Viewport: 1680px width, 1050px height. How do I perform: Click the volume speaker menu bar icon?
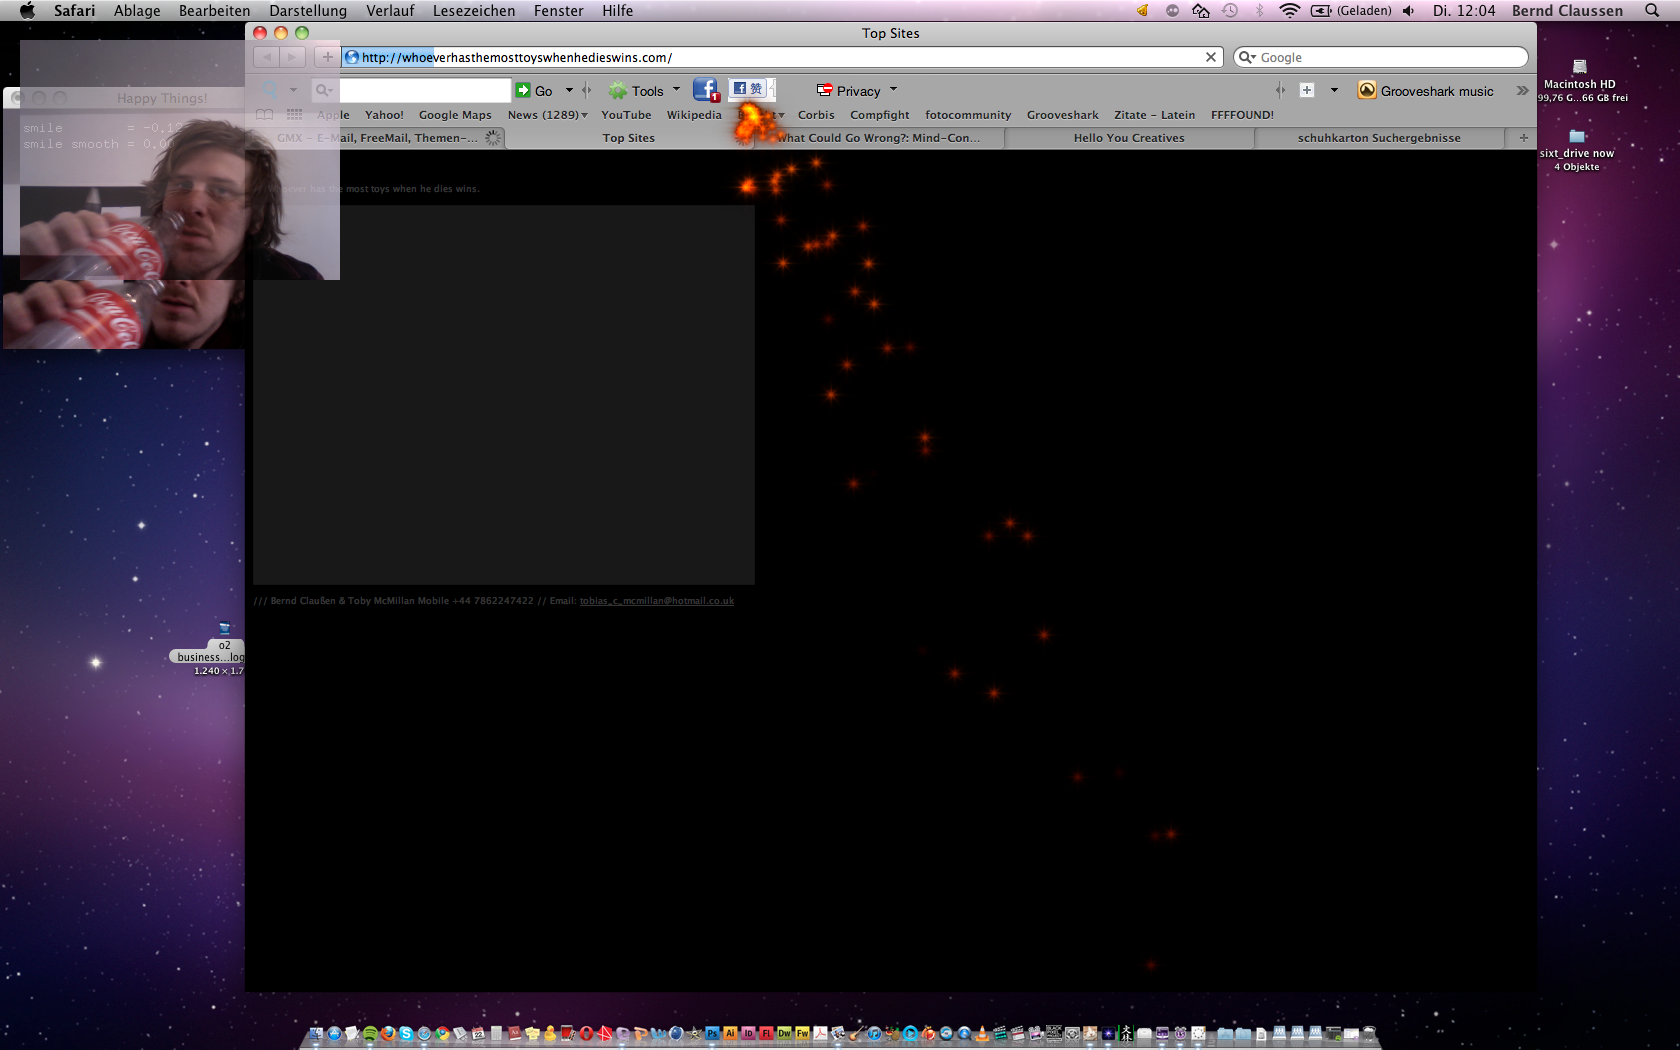coord(1408,11)
